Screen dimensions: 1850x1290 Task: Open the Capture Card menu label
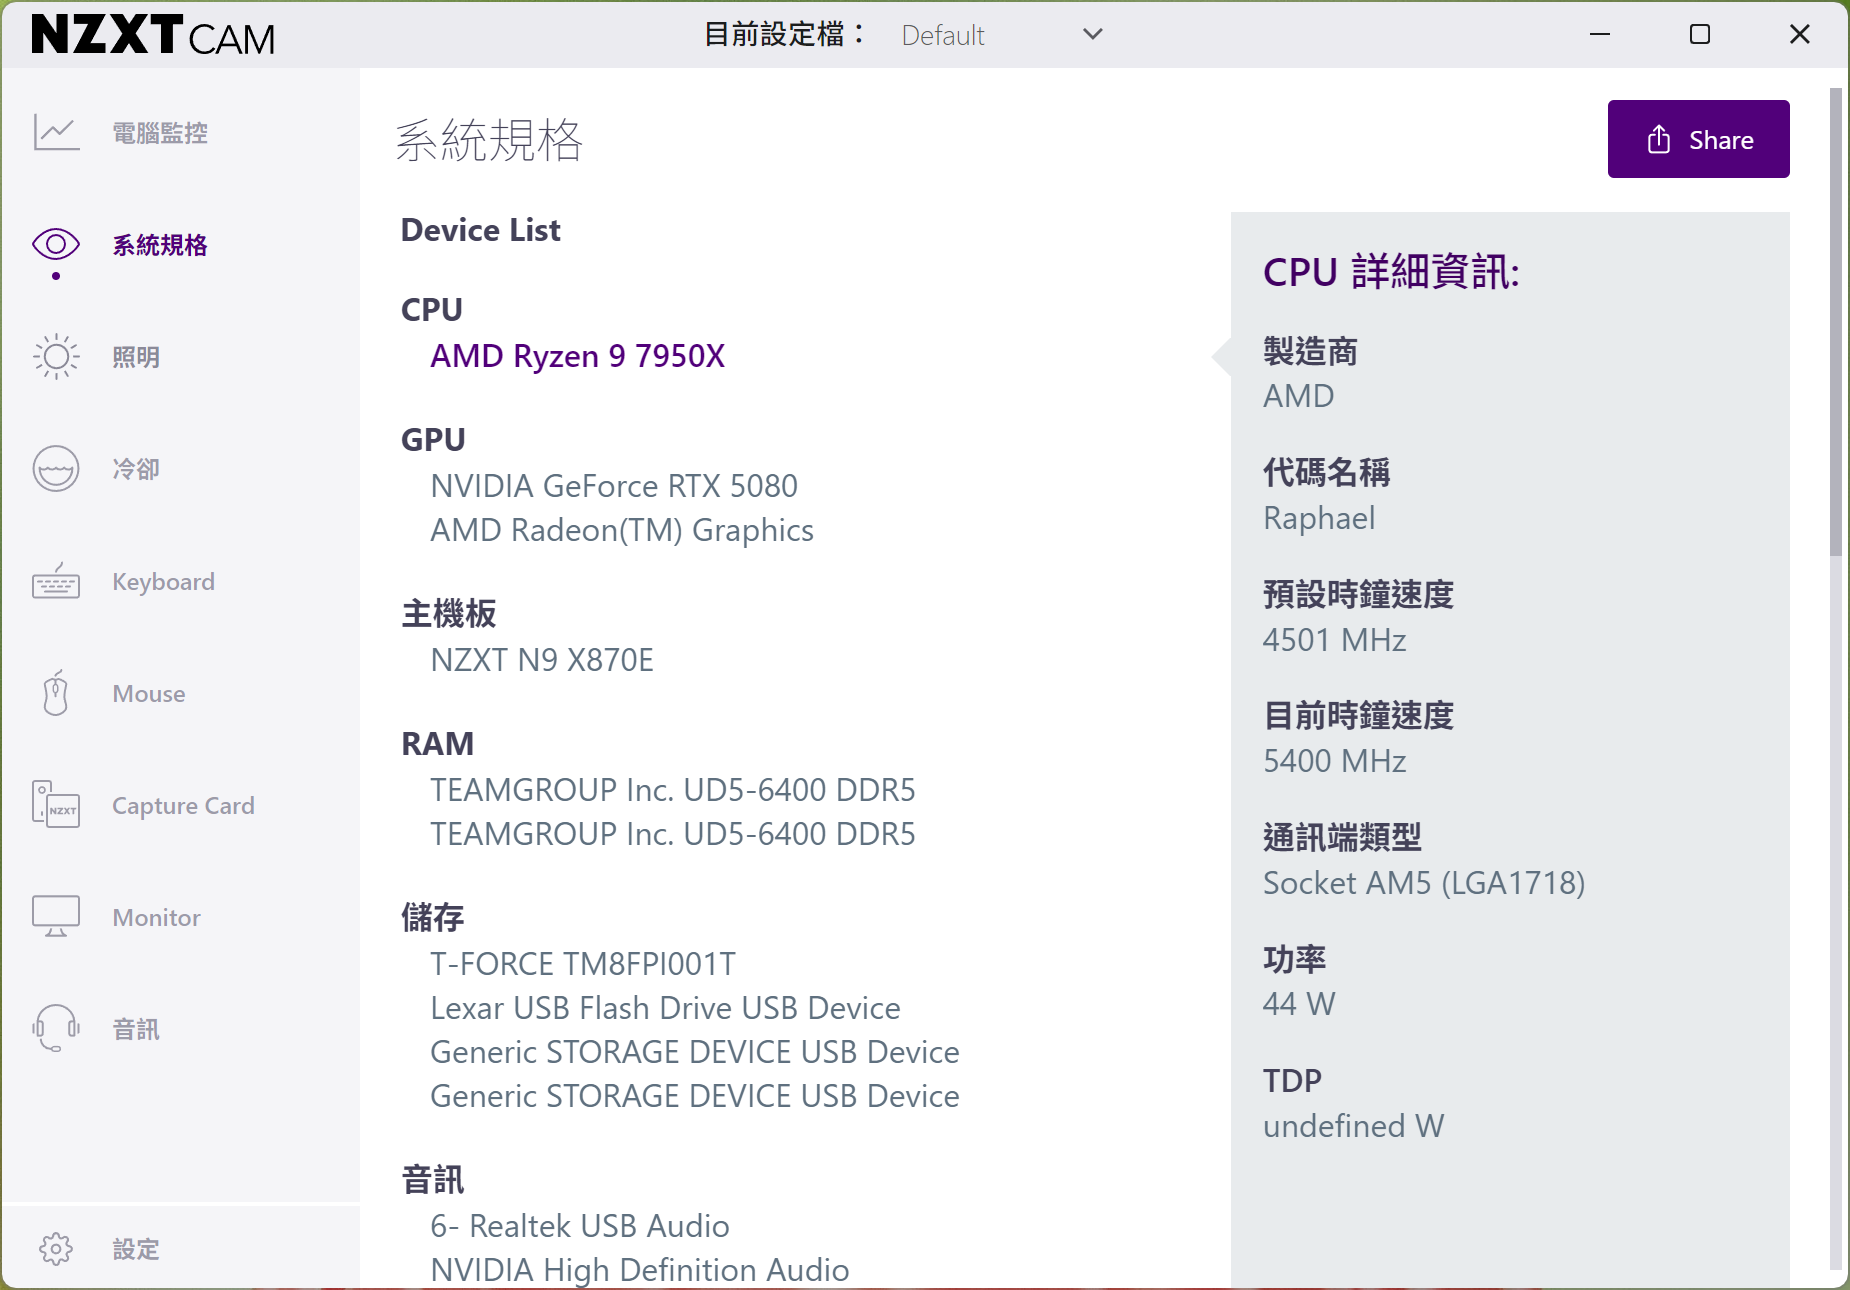(184, 806)
